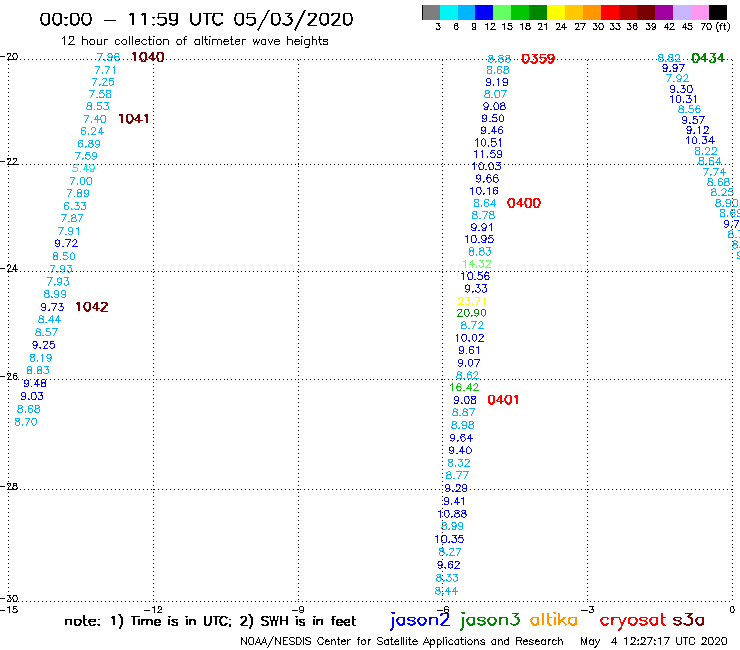The width and height of the screenshot is (740, 650).
Task: Click the yellow 23.71 wave height value
Action: click(x=472, y=301)
